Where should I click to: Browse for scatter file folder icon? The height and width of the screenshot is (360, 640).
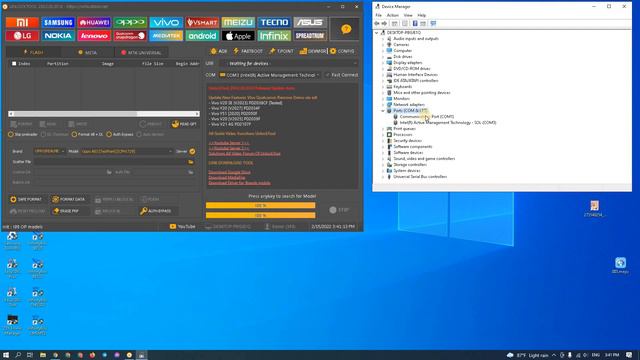(191, 162)
